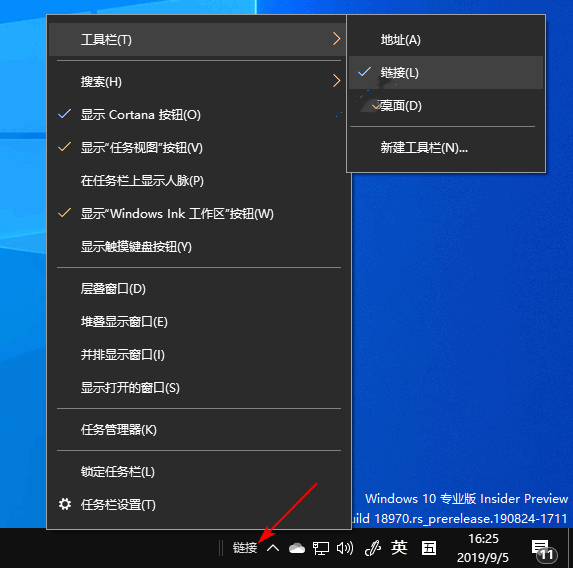Screen dimensions: 573x568
Task: Open the network tray icon
Action: click(321, 548)
